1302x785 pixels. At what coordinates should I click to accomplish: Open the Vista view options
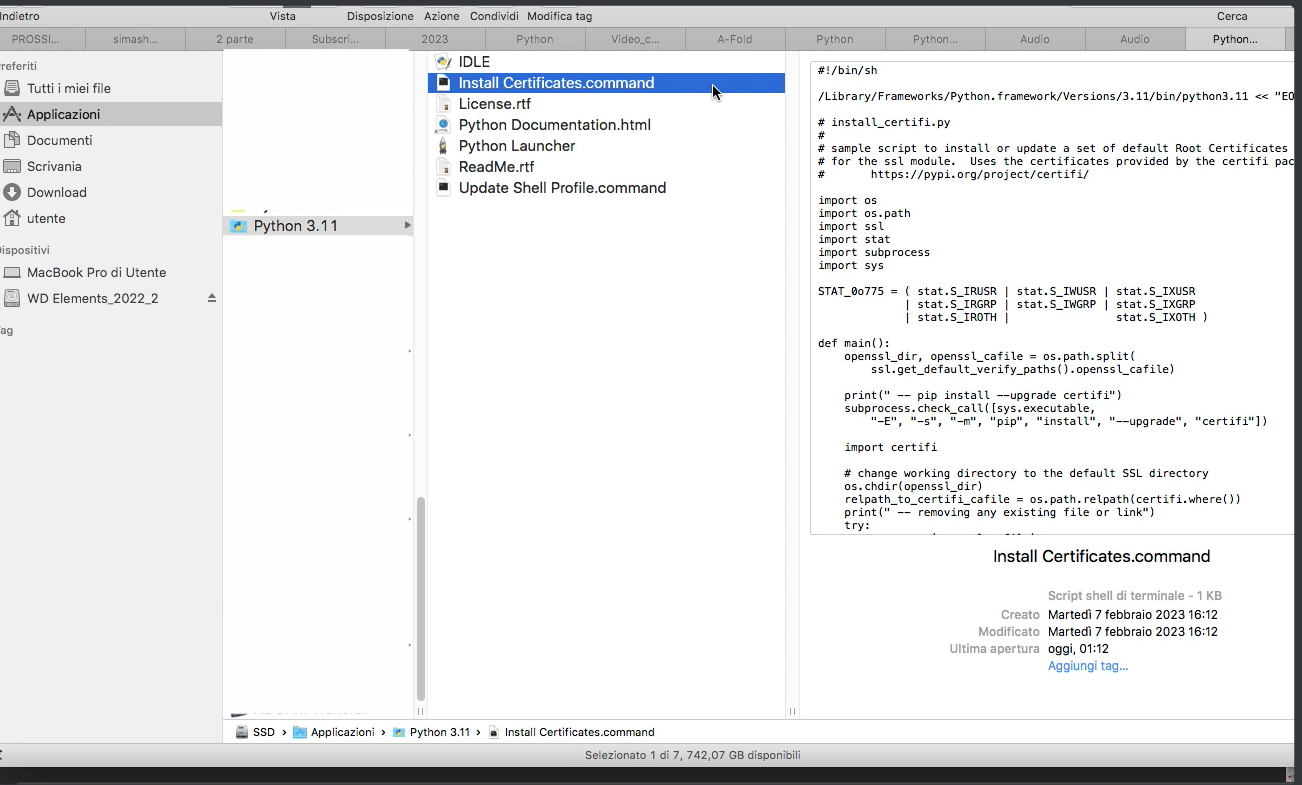pyautogui.click(x=283, y=16)
